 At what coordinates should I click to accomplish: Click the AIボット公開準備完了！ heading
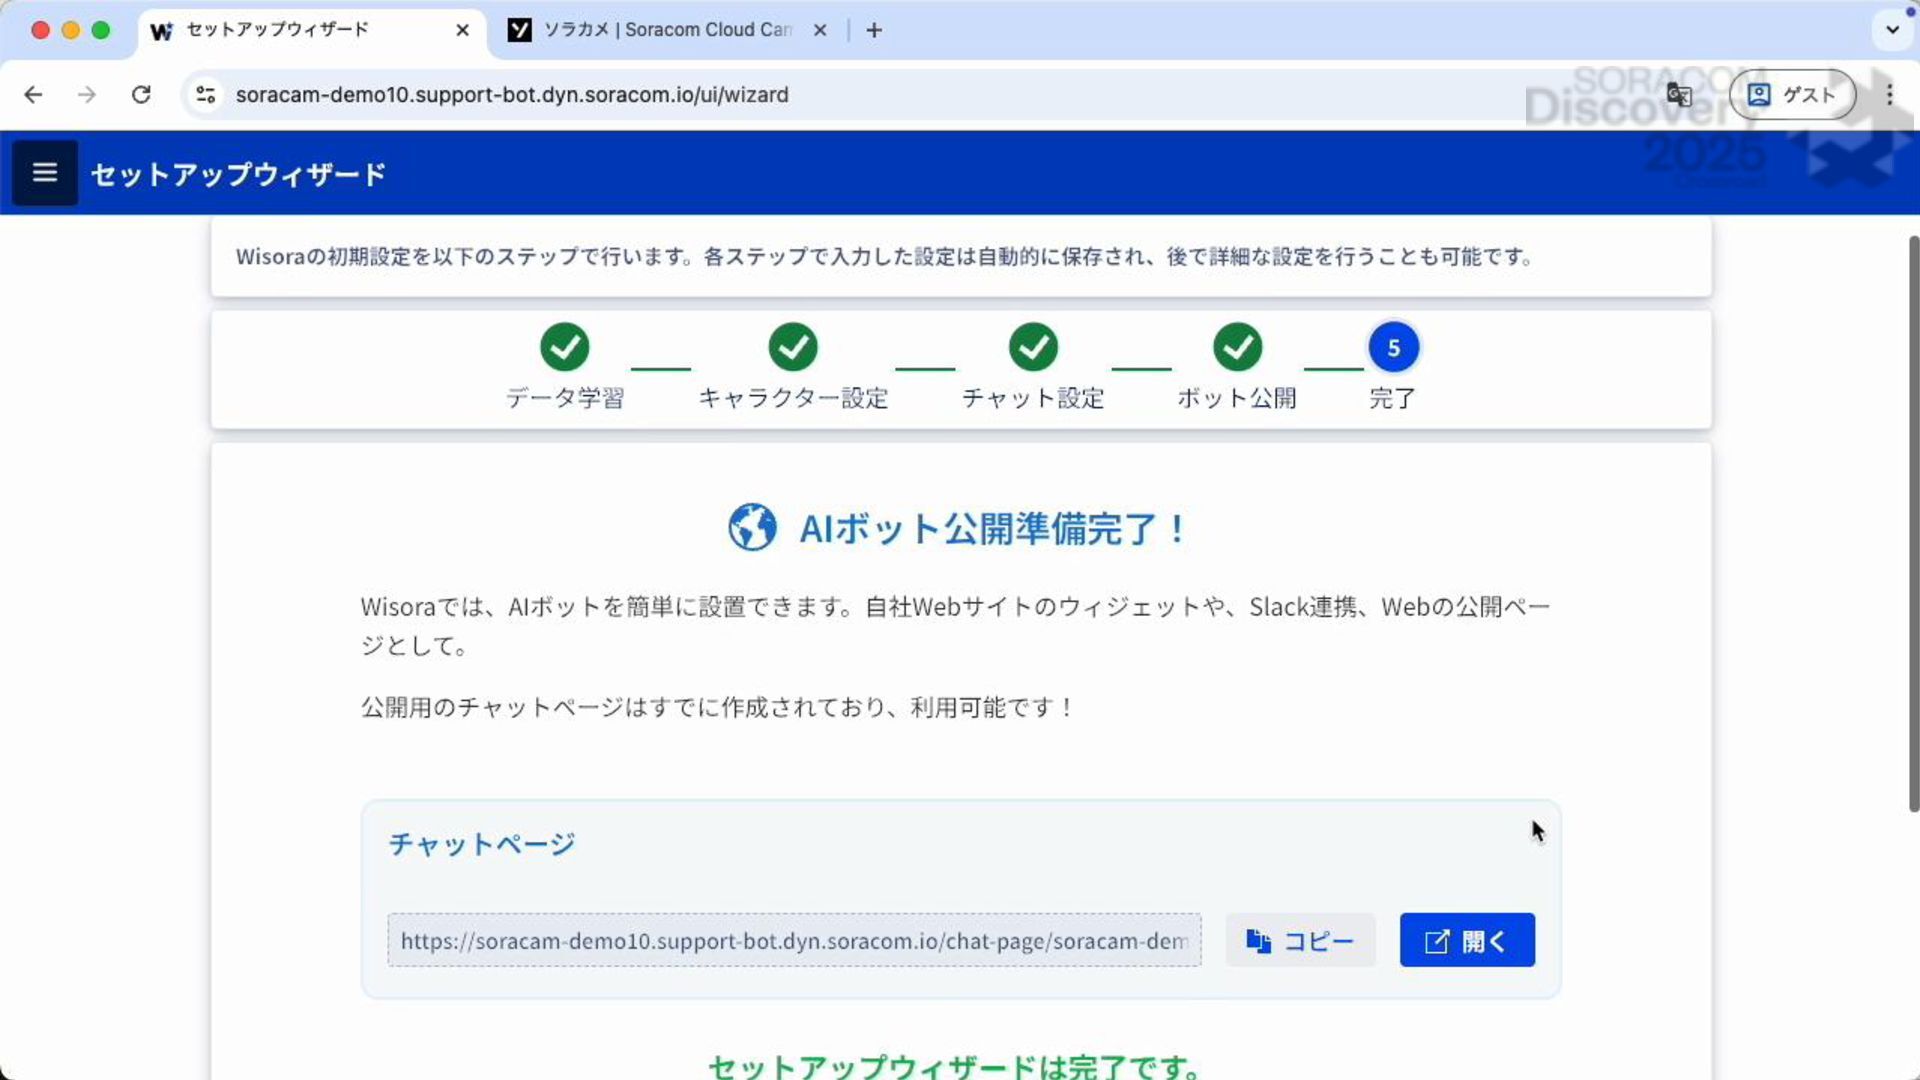[x=993, y=528]
